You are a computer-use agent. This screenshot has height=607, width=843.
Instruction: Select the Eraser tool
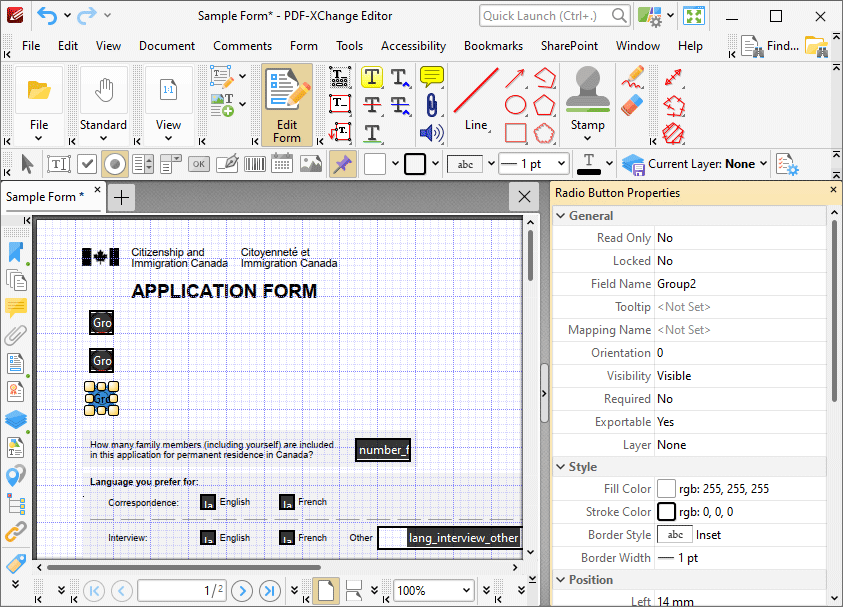click(633, 105)
